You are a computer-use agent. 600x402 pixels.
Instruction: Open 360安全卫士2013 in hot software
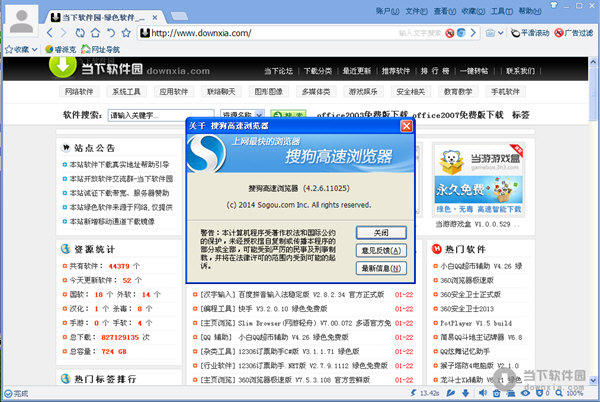467,309
